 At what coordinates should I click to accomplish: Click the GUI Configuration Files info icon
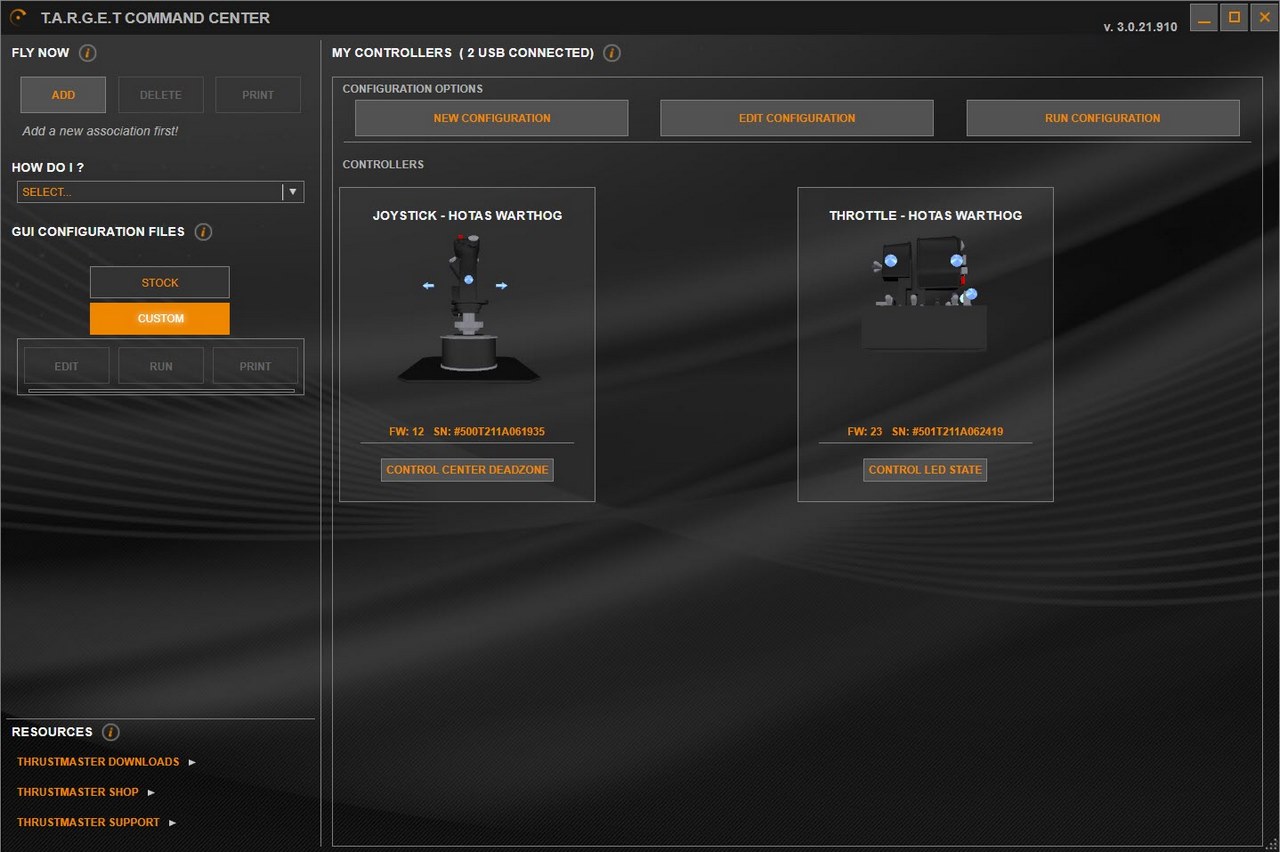[x=203, y=232]
